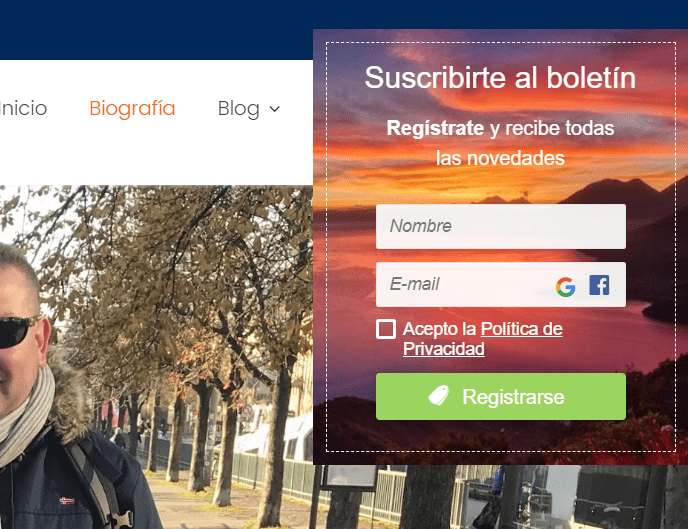Viewport: 688px width, 529px height.
Task: Check the Acepto la Política de Privacidad box
Action: coord(386,329)
